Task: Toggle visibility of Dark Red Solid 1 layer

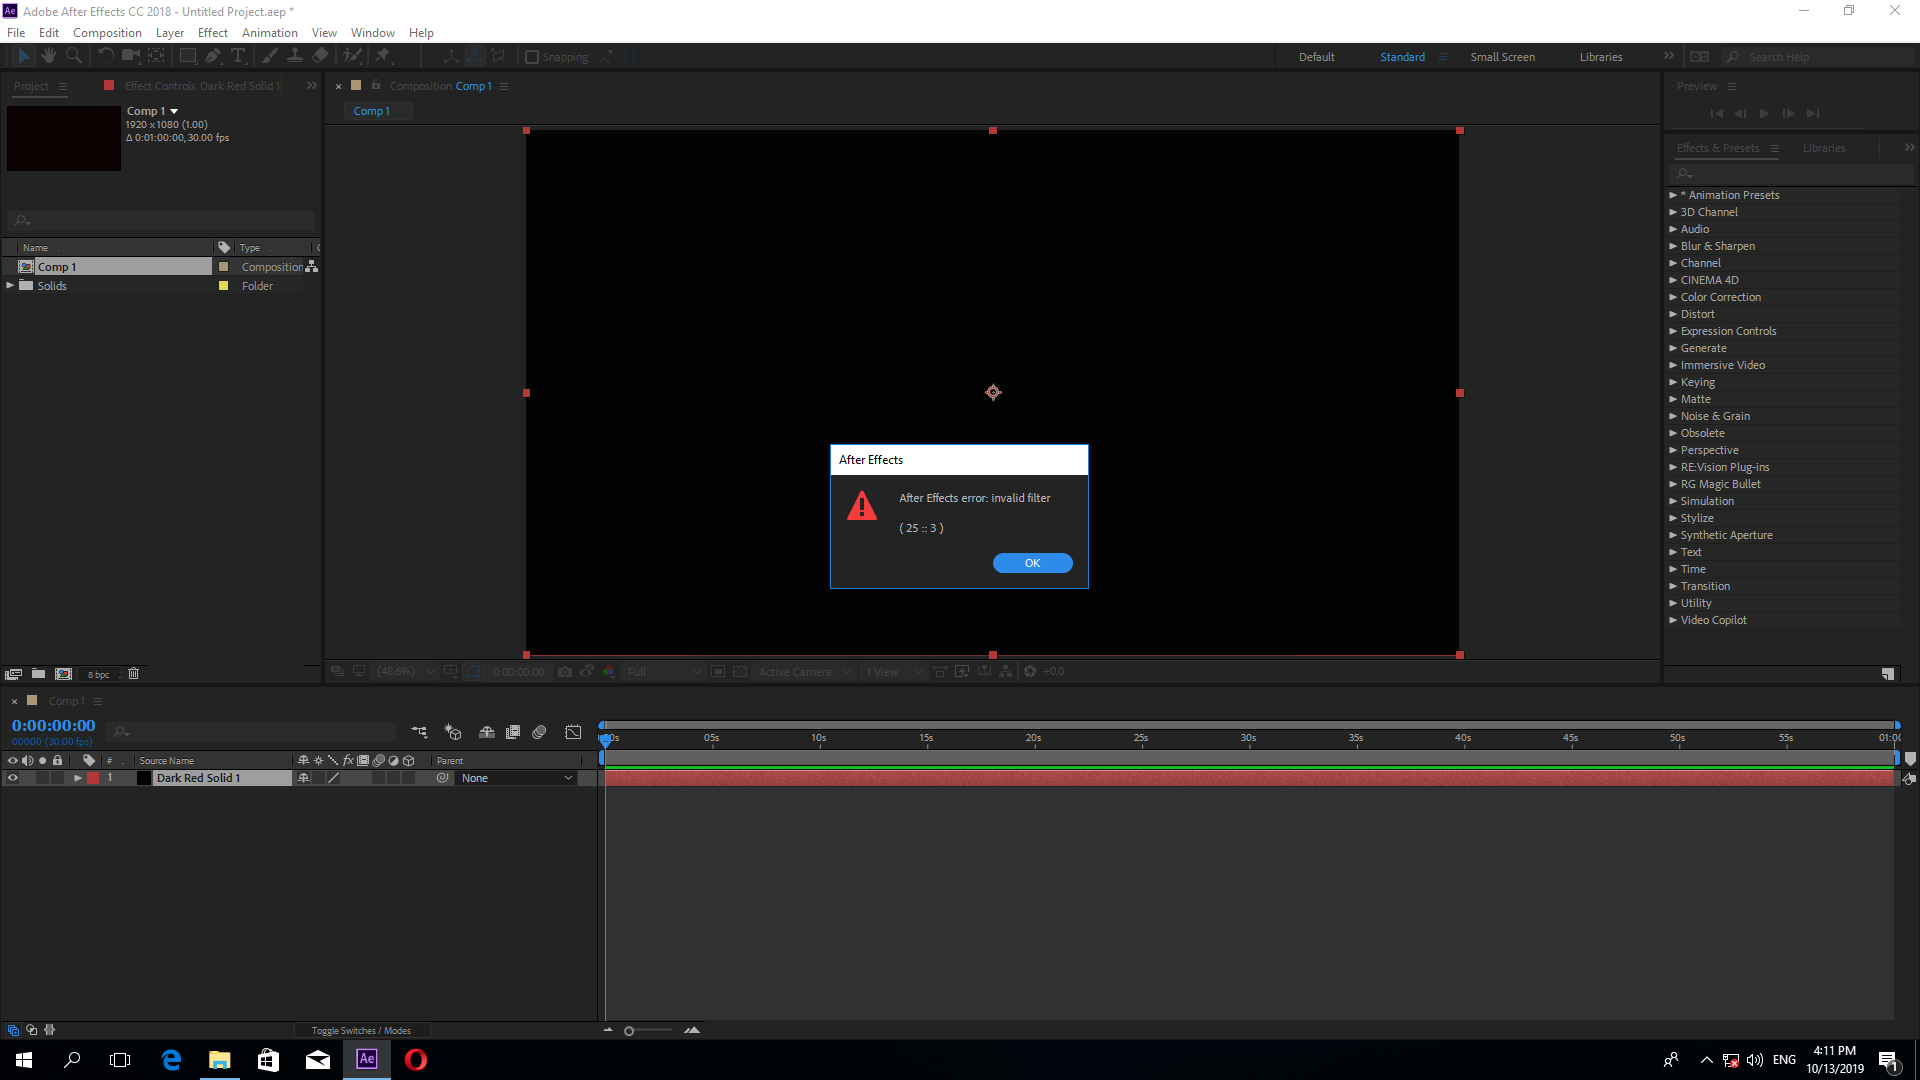Action: point(11,778)
